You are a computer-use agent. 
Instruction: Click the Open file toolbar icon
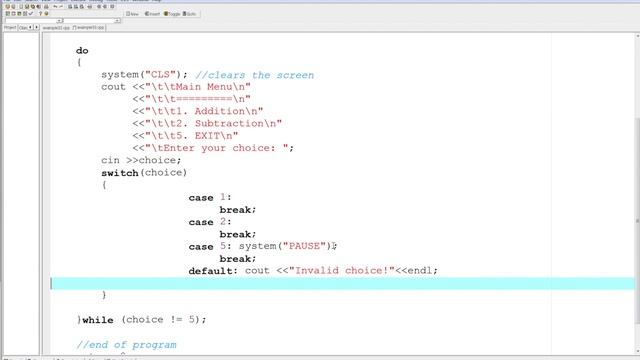coord(13,7)
